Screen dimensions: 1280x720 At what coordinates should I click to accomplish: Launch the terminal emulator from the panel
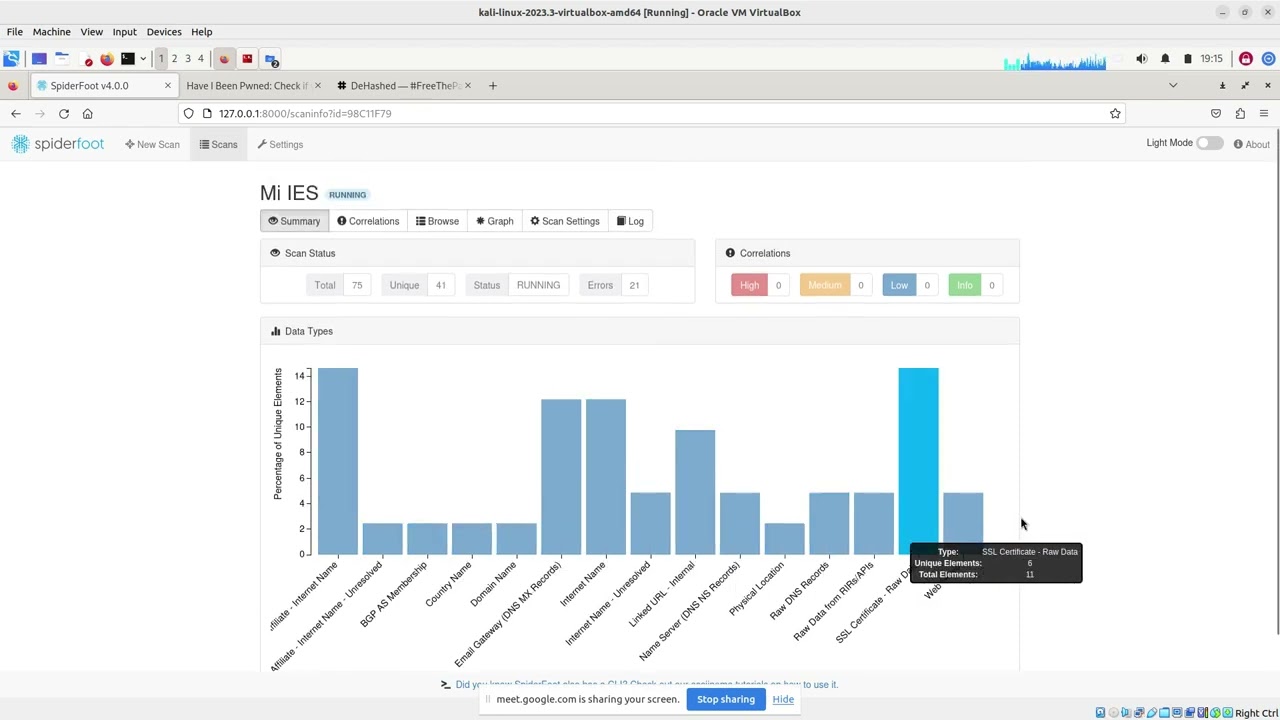click(x=127, y=59)
